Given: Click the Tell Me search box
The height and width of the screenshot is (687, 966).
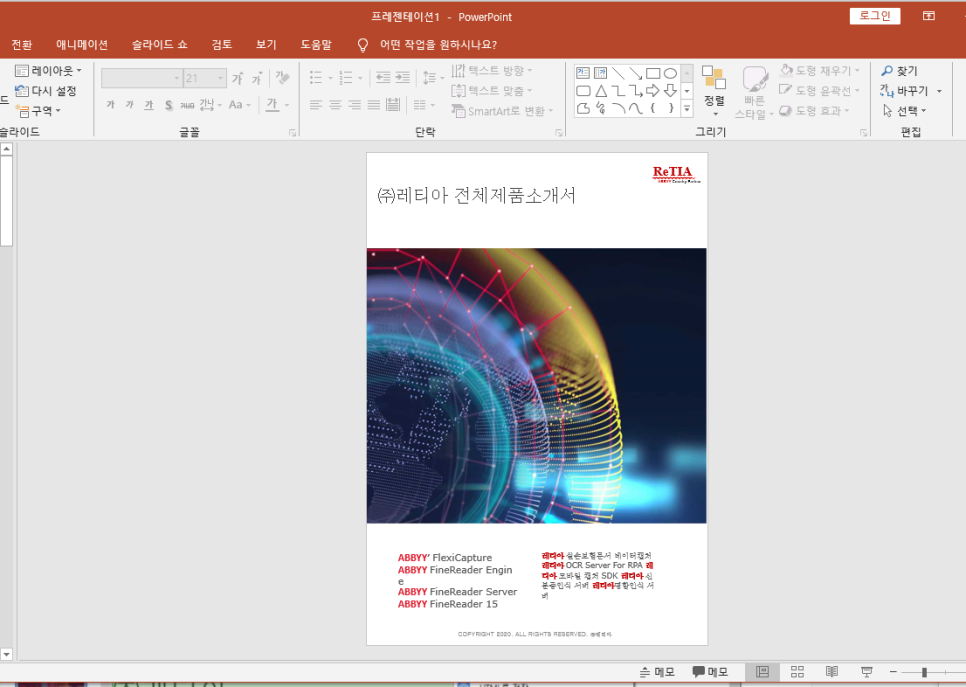Looking at the screenshot, I should (x=427, y=44).
